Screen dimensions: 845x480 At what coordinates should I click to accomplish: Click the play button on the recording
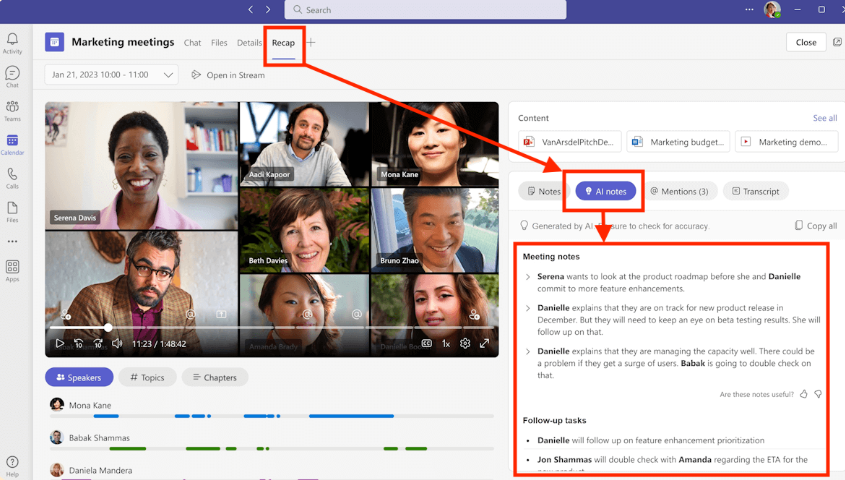[60, 343]
